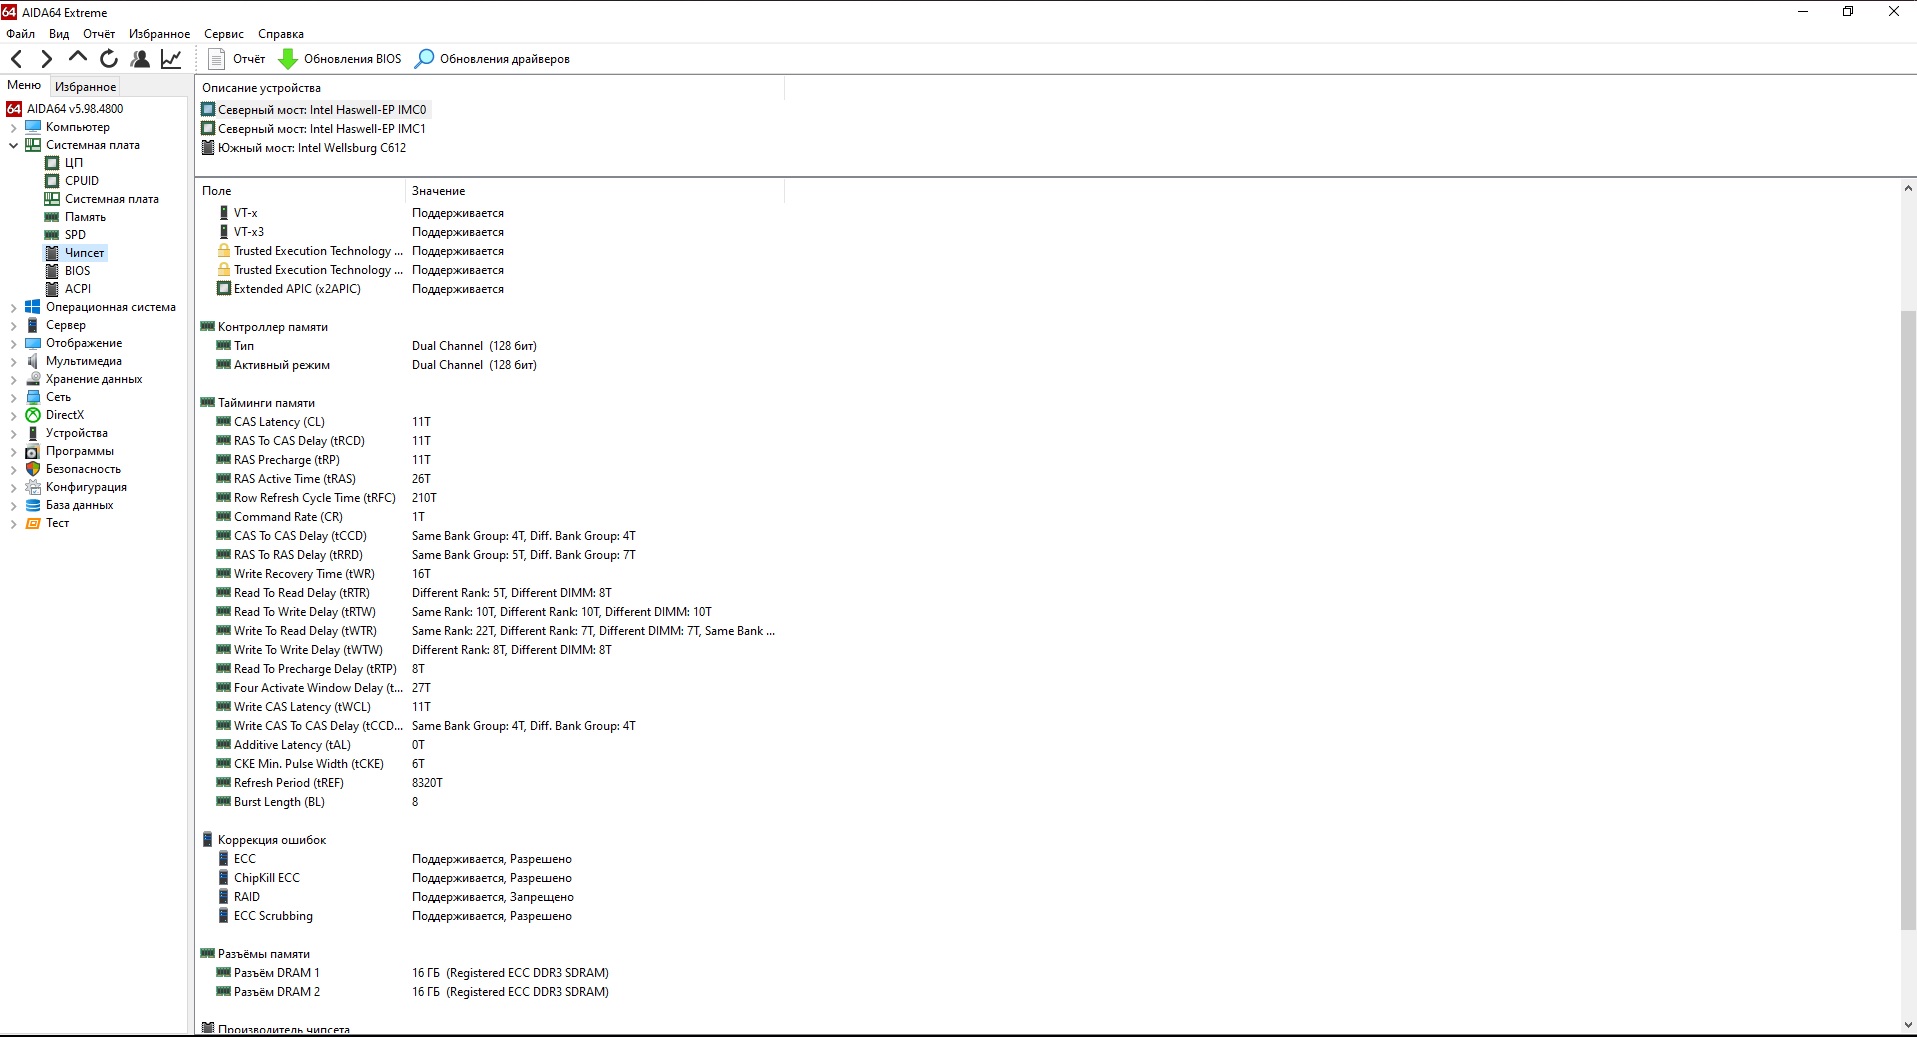This screenshot has height=1037, width=1917.
Task: Expand the Компьютер tree node
Action: (13, 128)
